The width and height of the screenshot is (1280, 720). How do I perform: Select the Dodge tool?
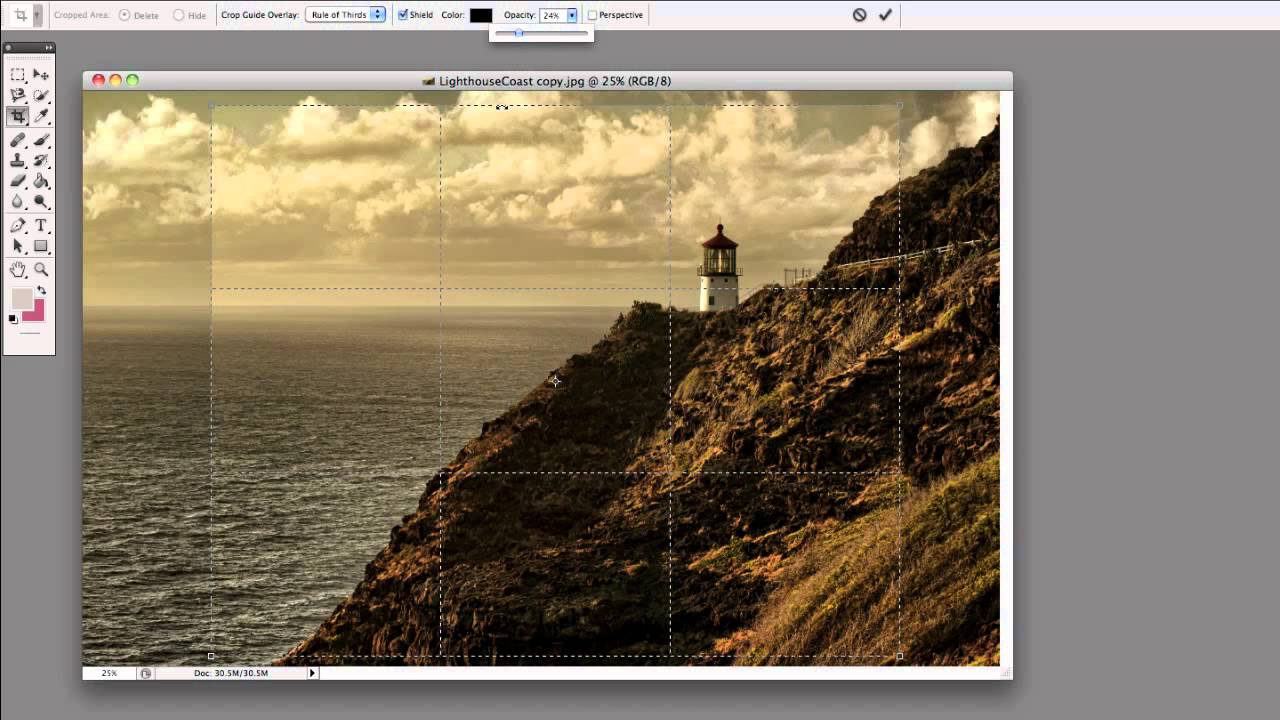coord(41,202)
